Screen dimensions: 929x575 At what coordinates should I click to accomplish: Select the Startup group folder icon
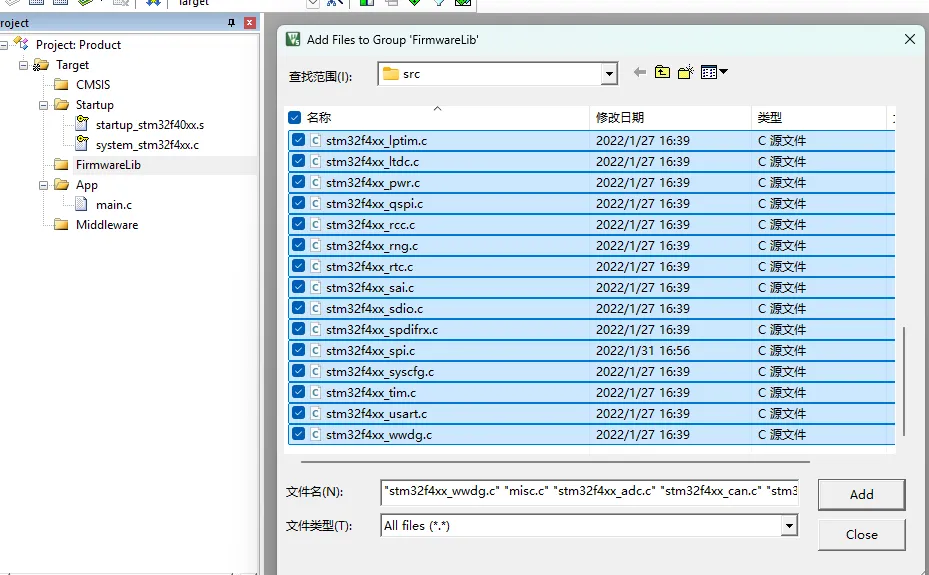pyautogui.click(x=61, y=105)
